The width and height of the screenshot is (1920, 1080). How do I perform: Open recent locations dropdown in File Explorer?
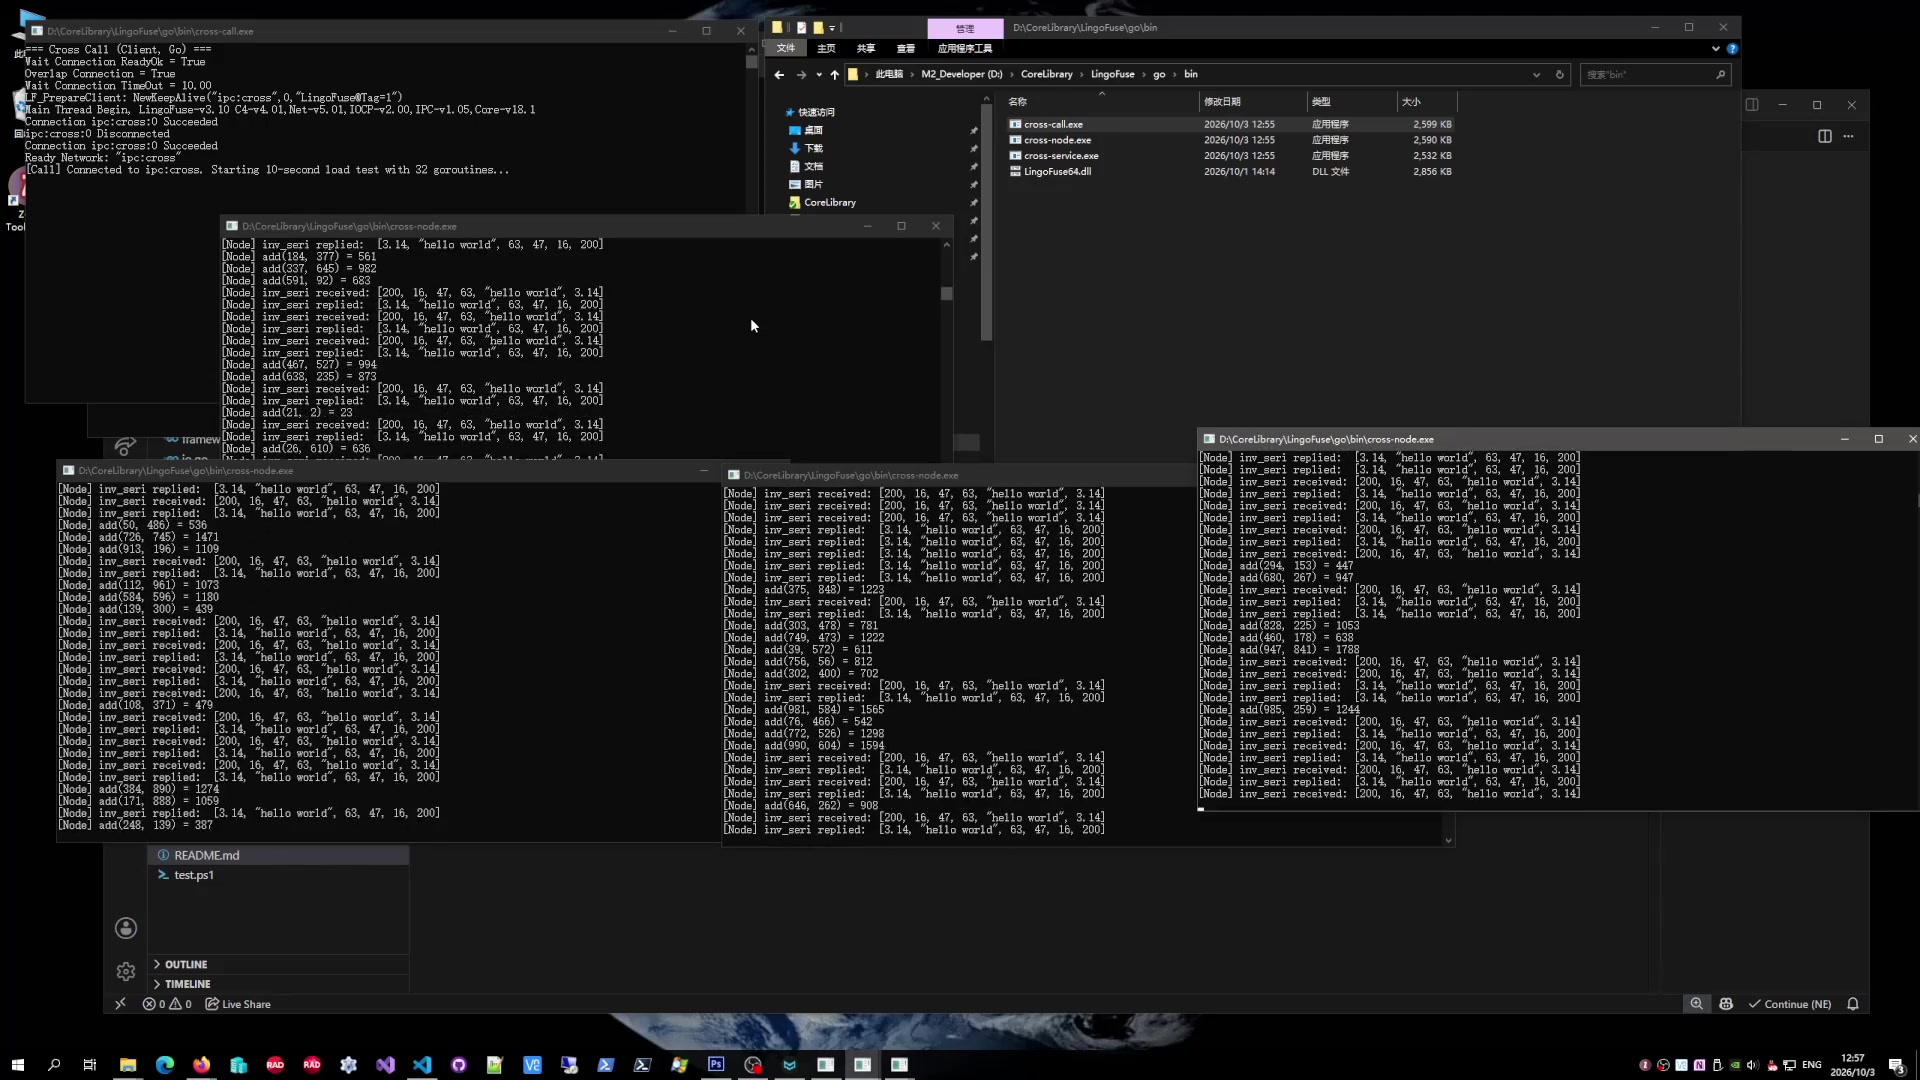point(819,74)
